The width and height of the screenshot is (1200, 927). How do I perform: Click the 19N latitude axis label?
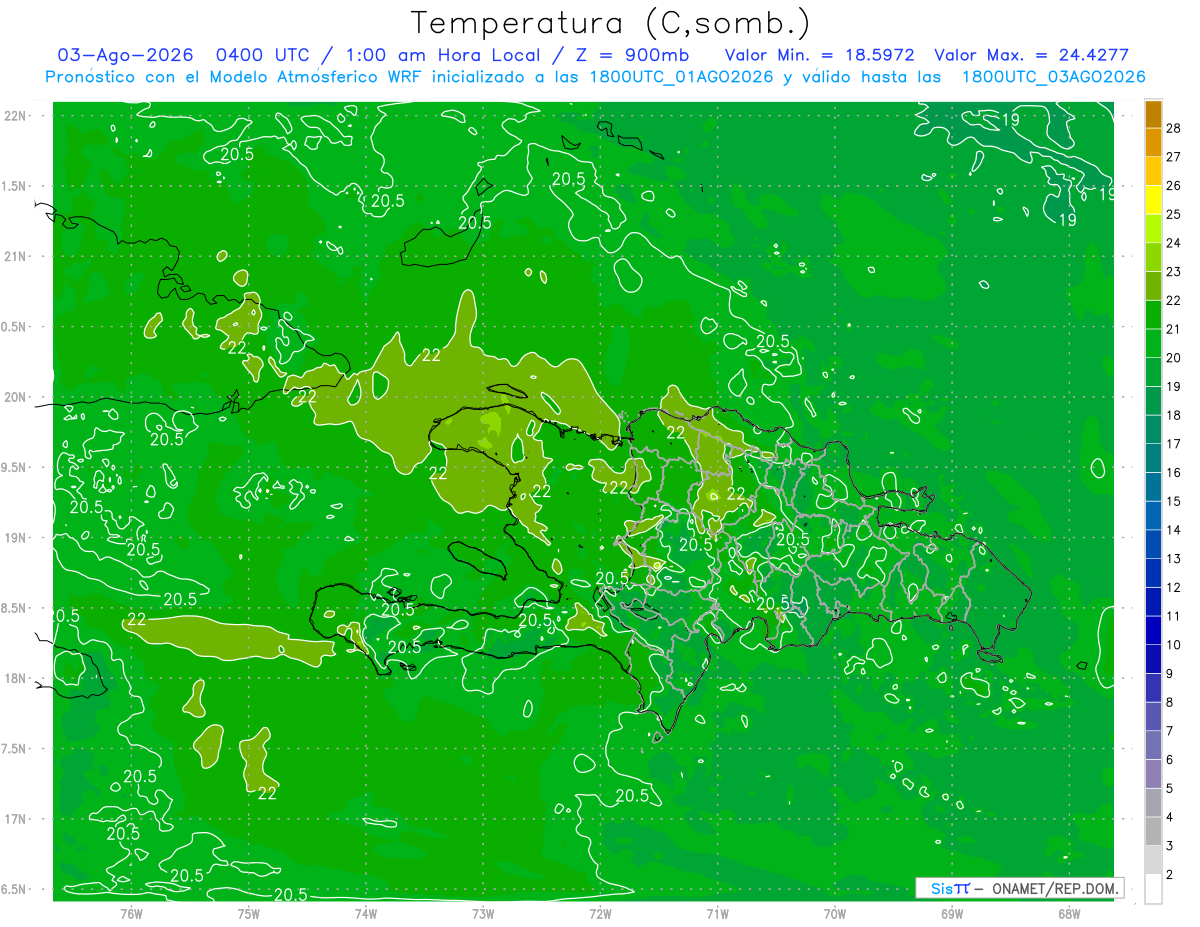pos(17,537)
